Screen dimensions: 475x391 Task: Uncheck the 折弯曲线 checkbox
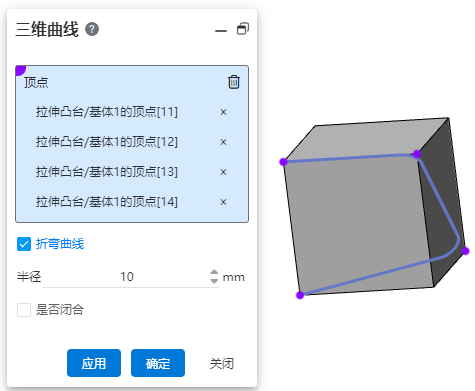tap(24, 244)
